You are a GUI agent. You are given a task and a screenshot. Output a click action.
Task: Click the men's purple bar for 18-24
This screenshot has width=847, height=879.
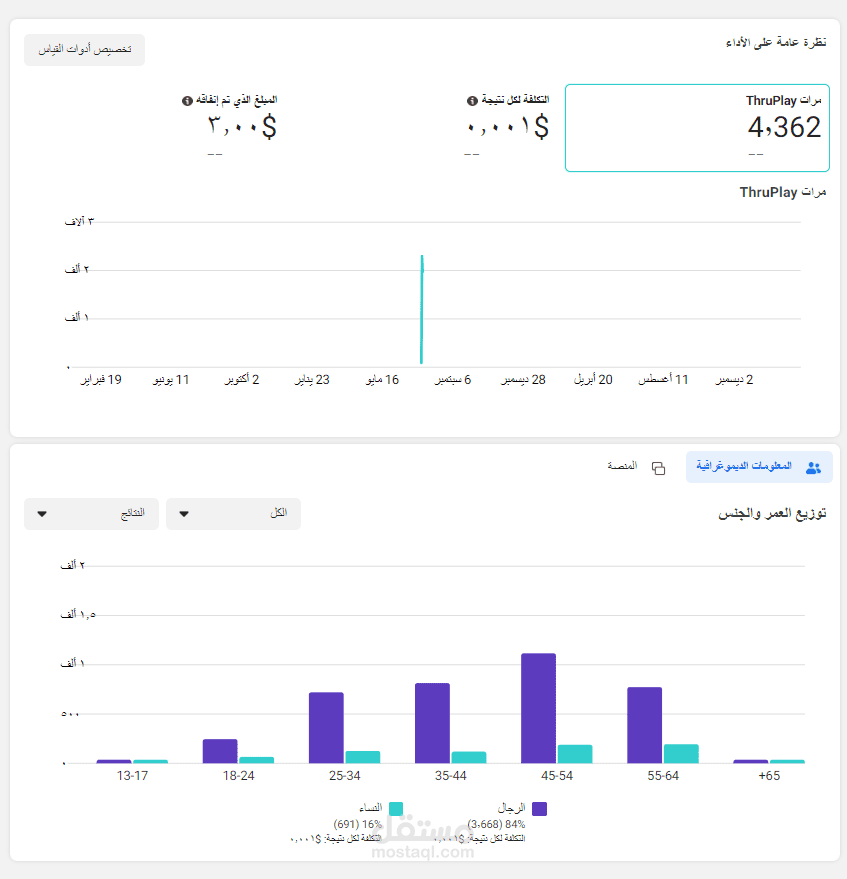pyautogui.click(x=220, y=751)
